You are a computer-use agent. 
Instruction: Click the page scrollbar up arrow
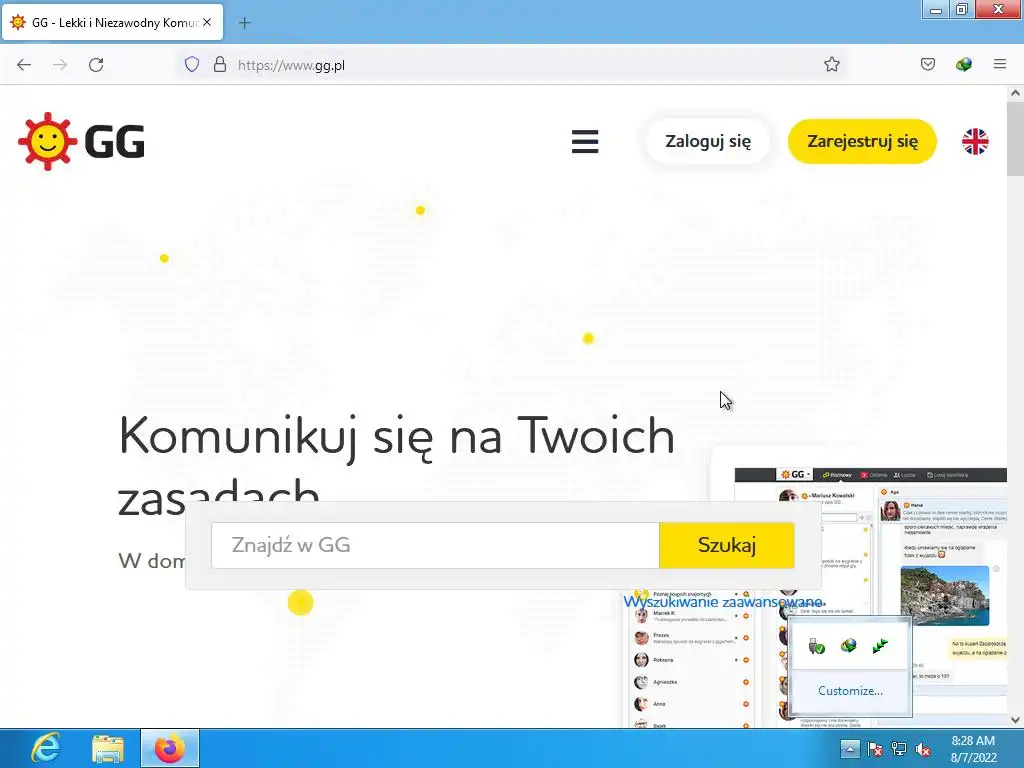(x=1016, y=93)
